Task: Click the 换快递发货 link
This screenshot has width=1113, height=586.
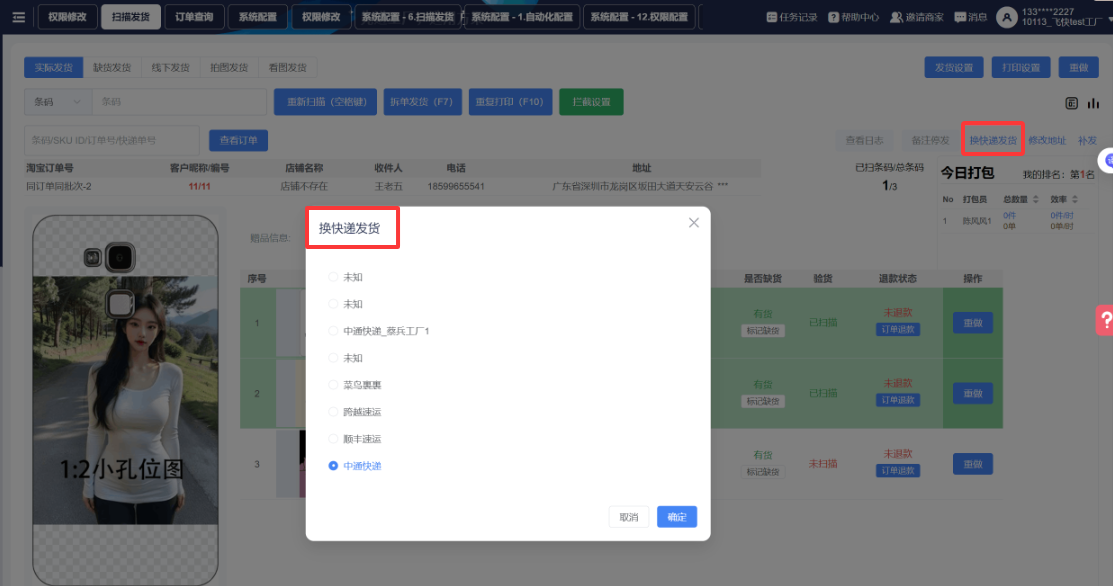Action: click(x=993, y=140)
